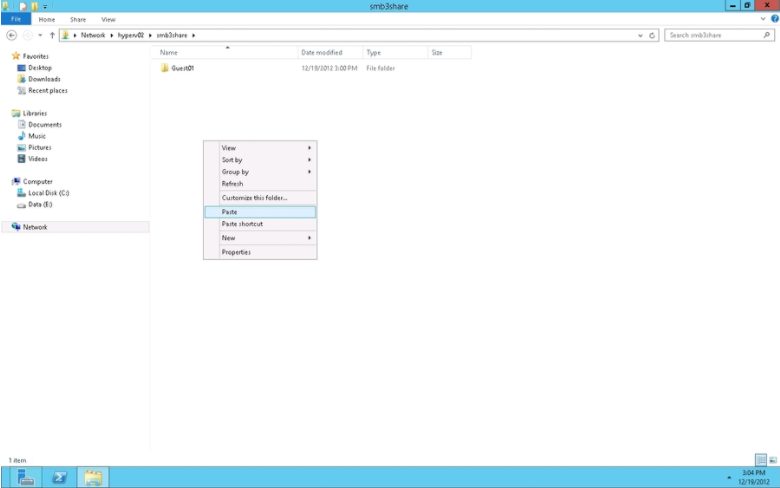Image resolution: width=780 pixels, height=488 pixels.
Task: Open the Sort by submenu
Action: click(x=260, y=160)
